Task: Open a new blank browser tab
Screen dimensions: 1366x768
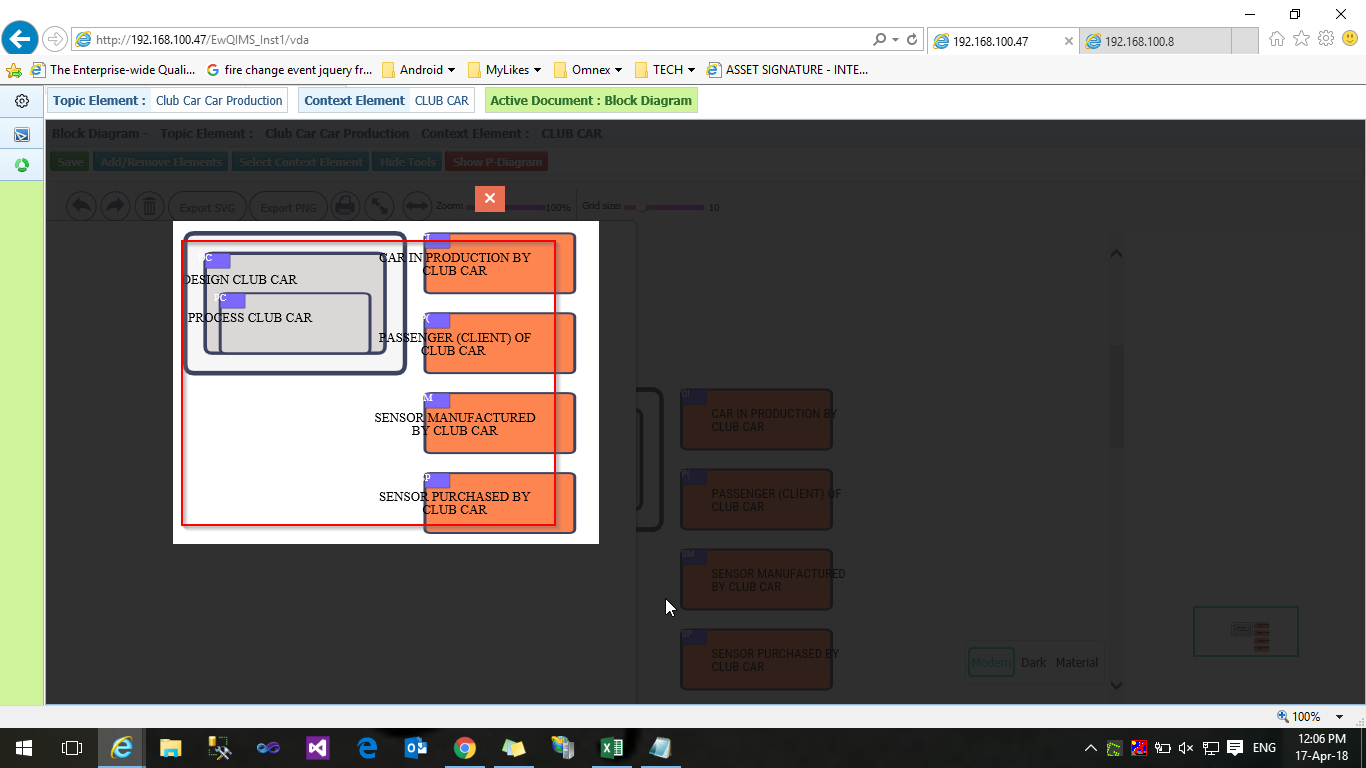Action: tap(1245, 41)
